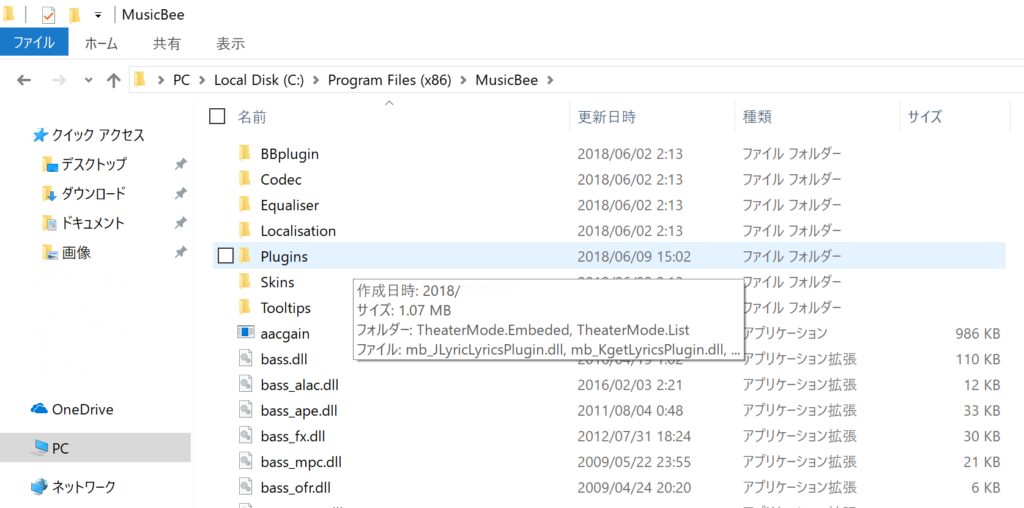Open 画像 in navigation pane
This screenshot has width=1024, height=508.
(x=76, y=253)
